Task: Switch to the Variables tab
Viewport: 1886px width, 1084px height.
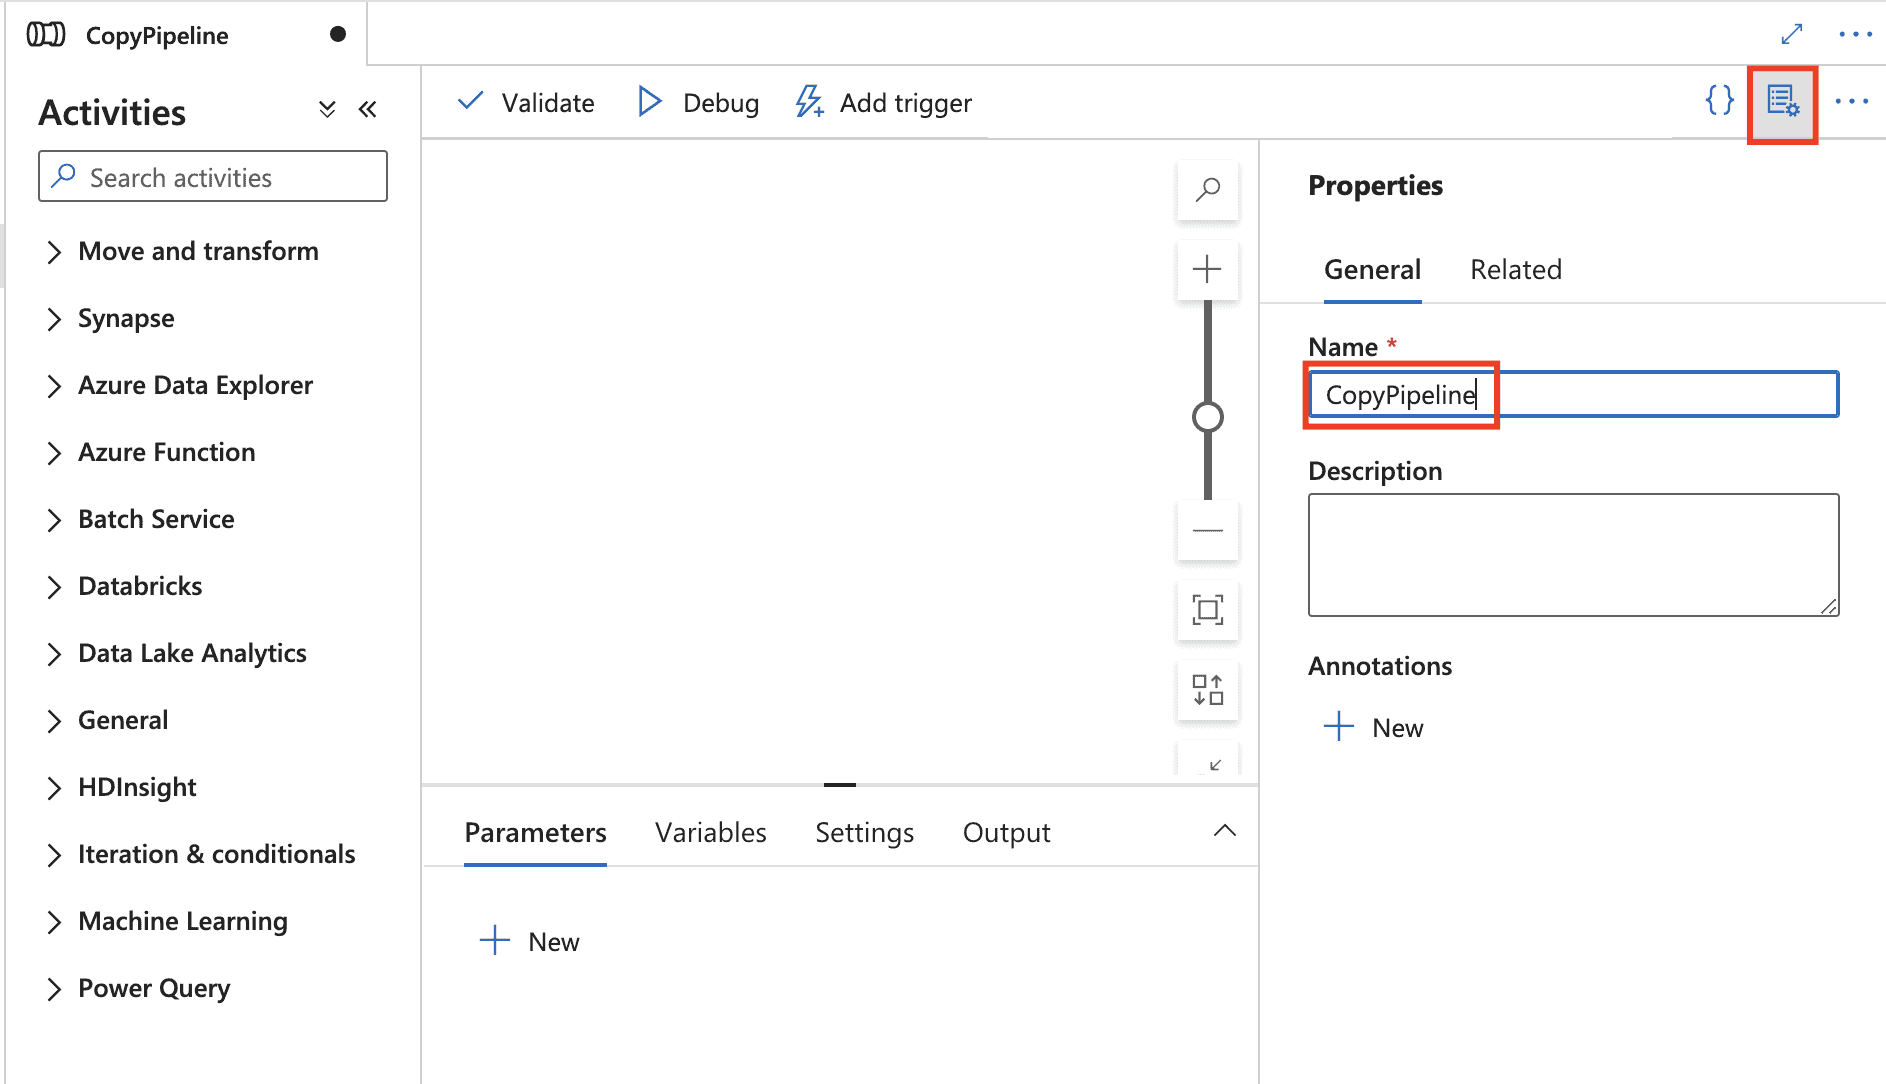Action: [x=710, y=833]
